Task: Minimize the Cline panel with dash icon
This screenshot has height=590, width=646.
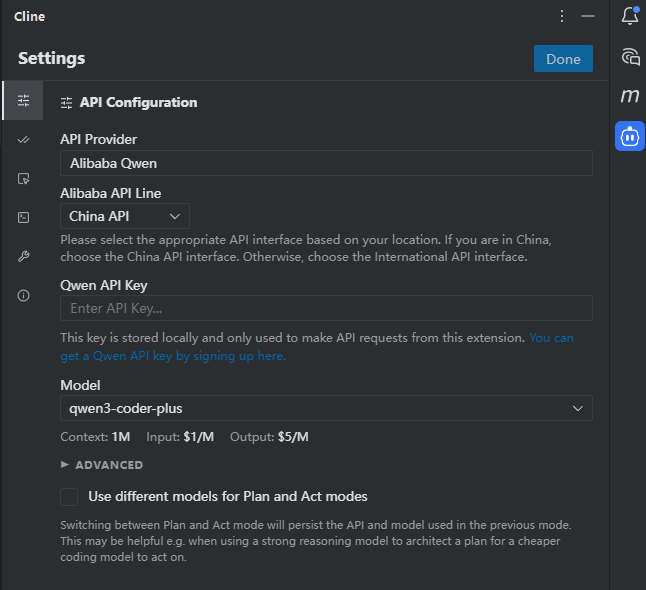Action: tap(588, 16)
